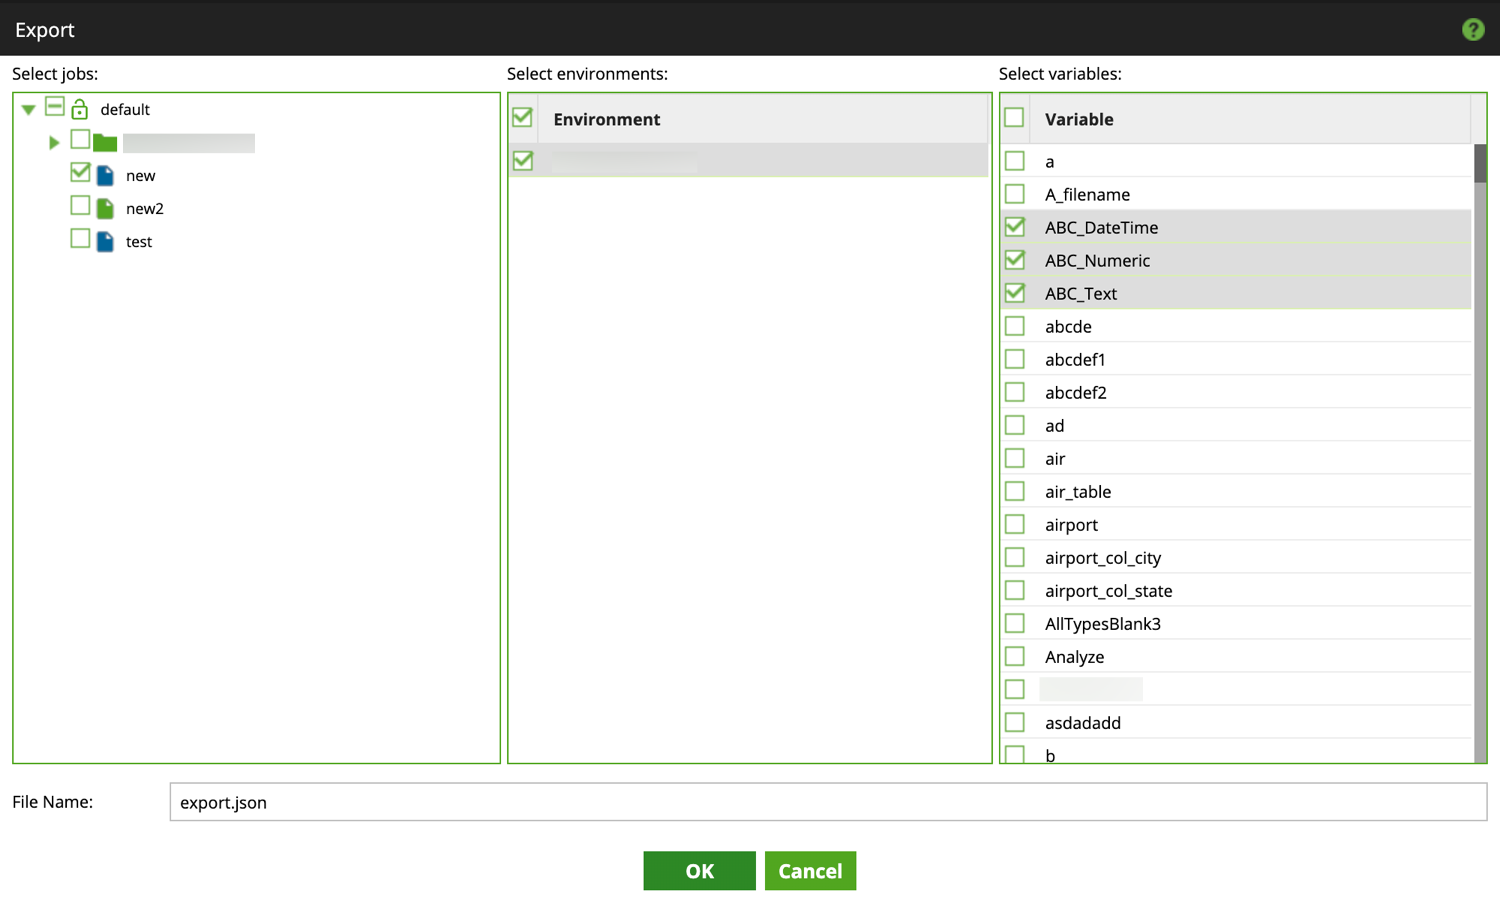Screen dimensions: 1500x904
Task: Uncheck the ABC_DateTime variable
Action: point(1014,226)
